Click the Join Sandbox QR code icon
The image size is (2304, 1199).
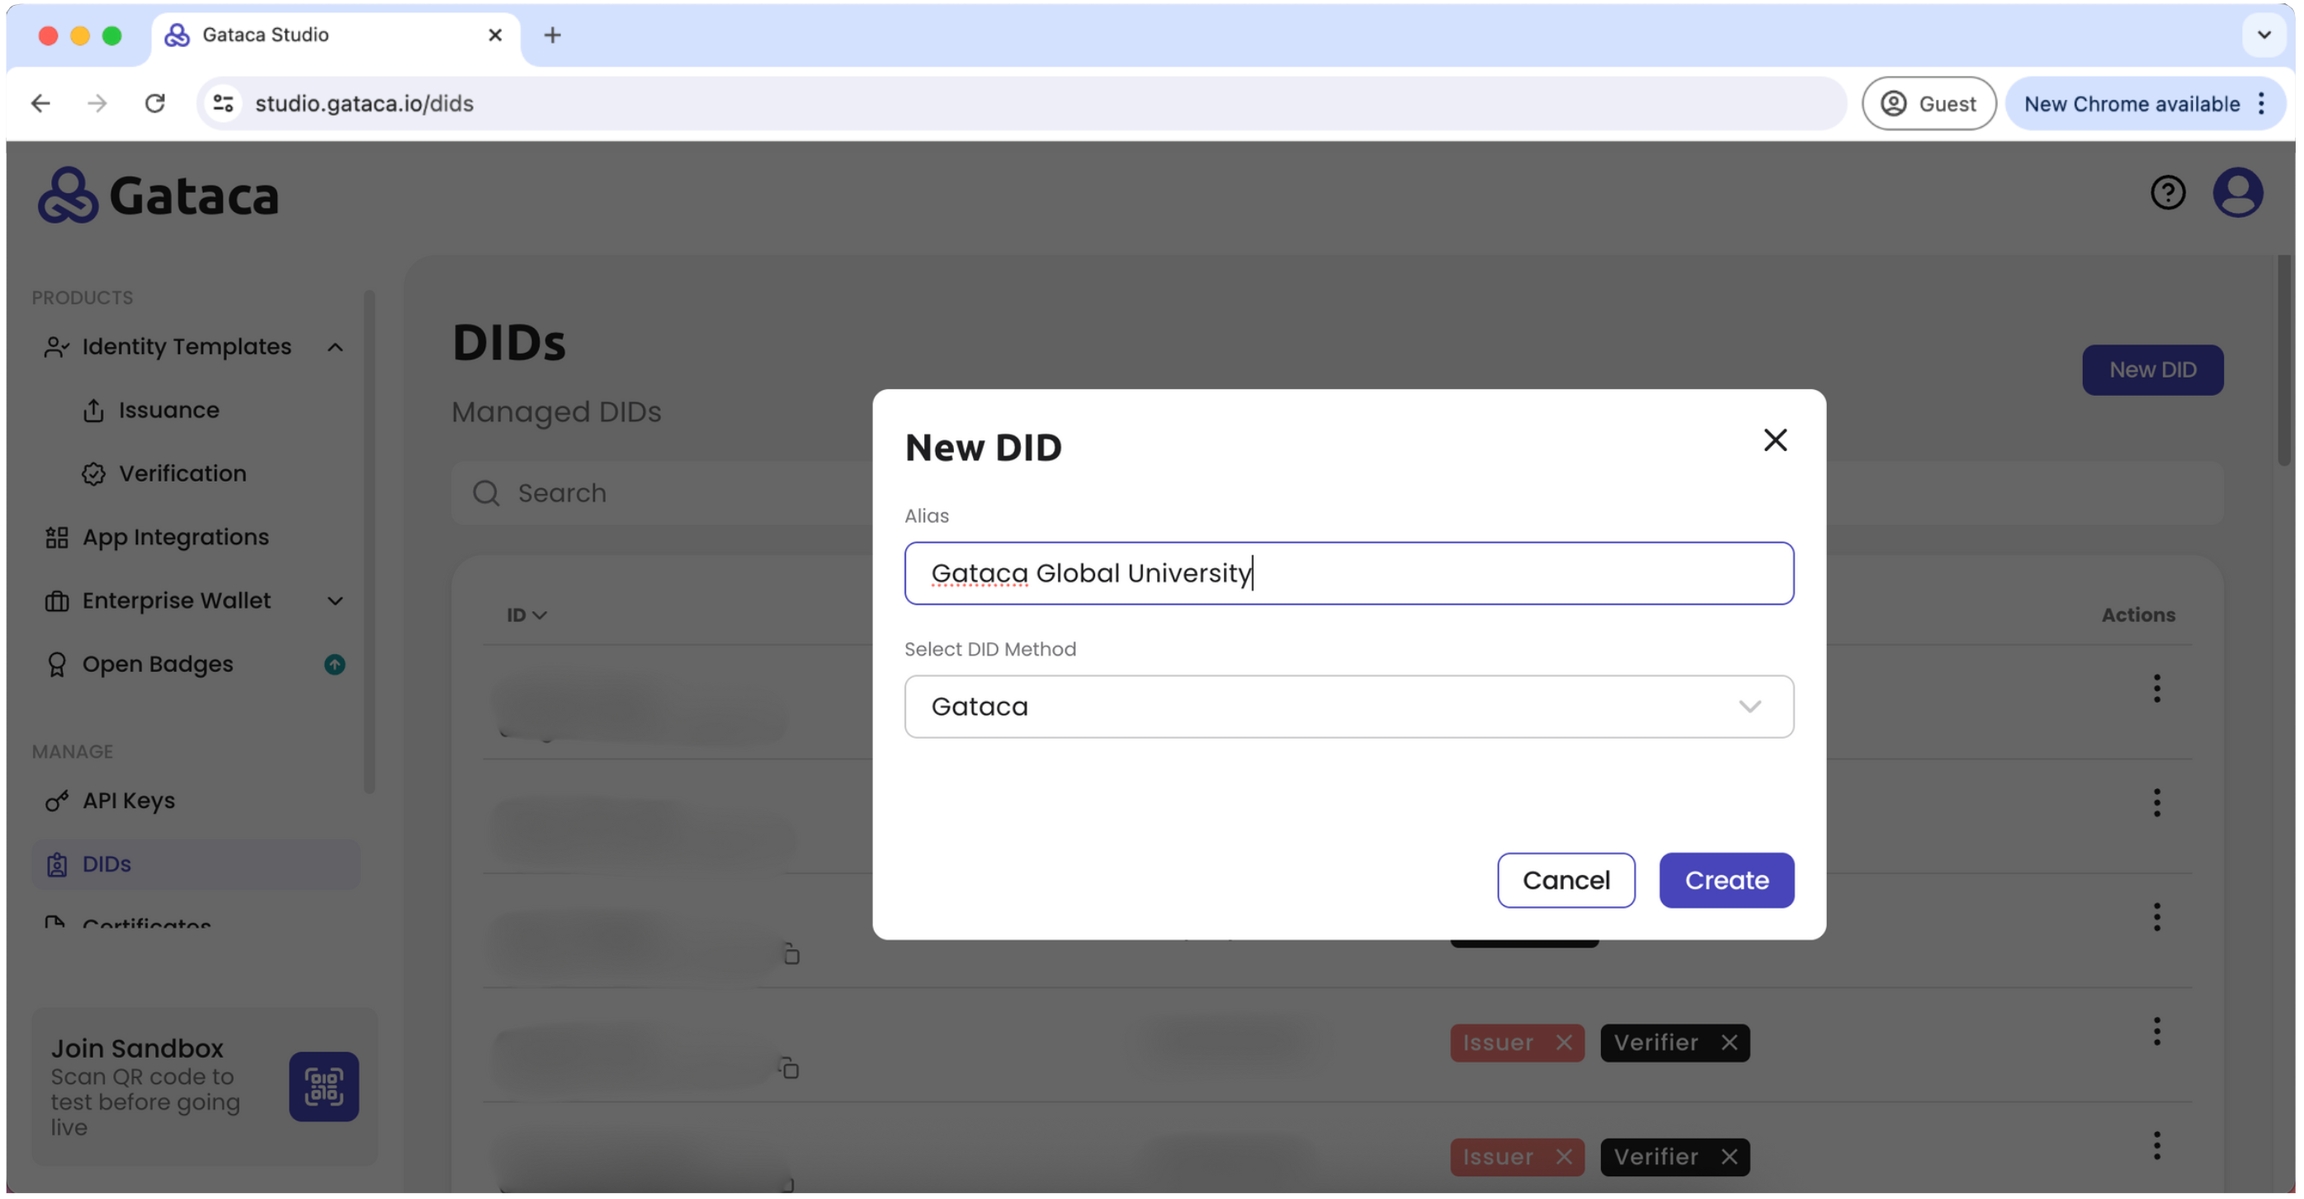tap(324, 1086)
